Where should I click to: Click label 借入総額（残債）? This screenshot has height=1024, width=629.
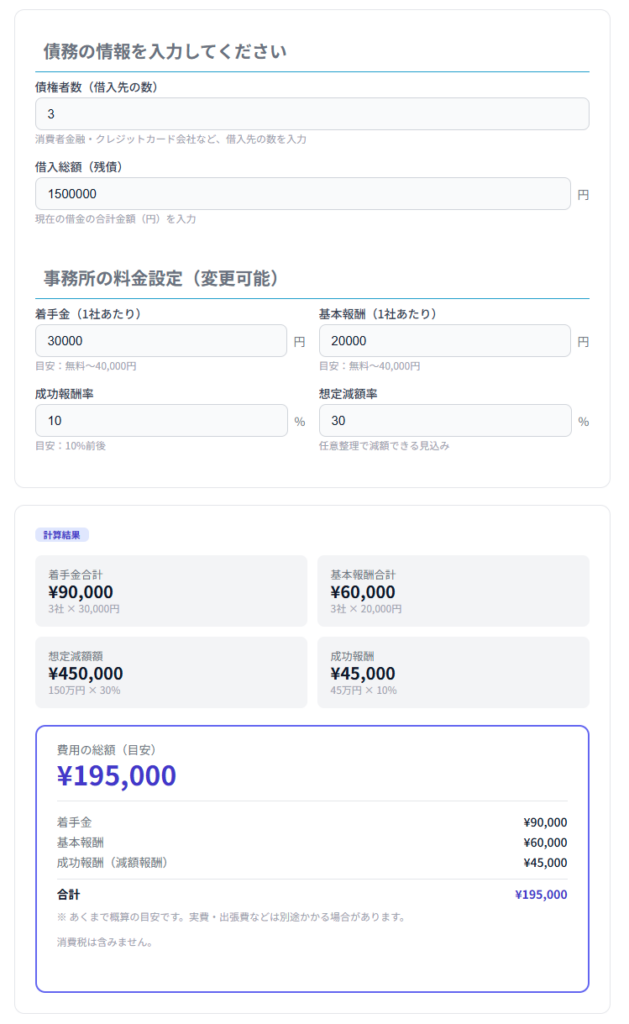[78, 167]
